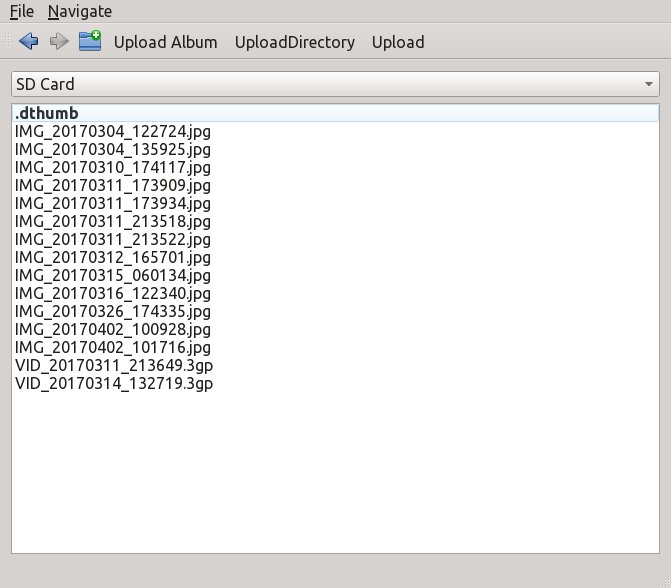671x588 pixels.
Task: Go back with the blue arrow
Action: click(29, 42)
